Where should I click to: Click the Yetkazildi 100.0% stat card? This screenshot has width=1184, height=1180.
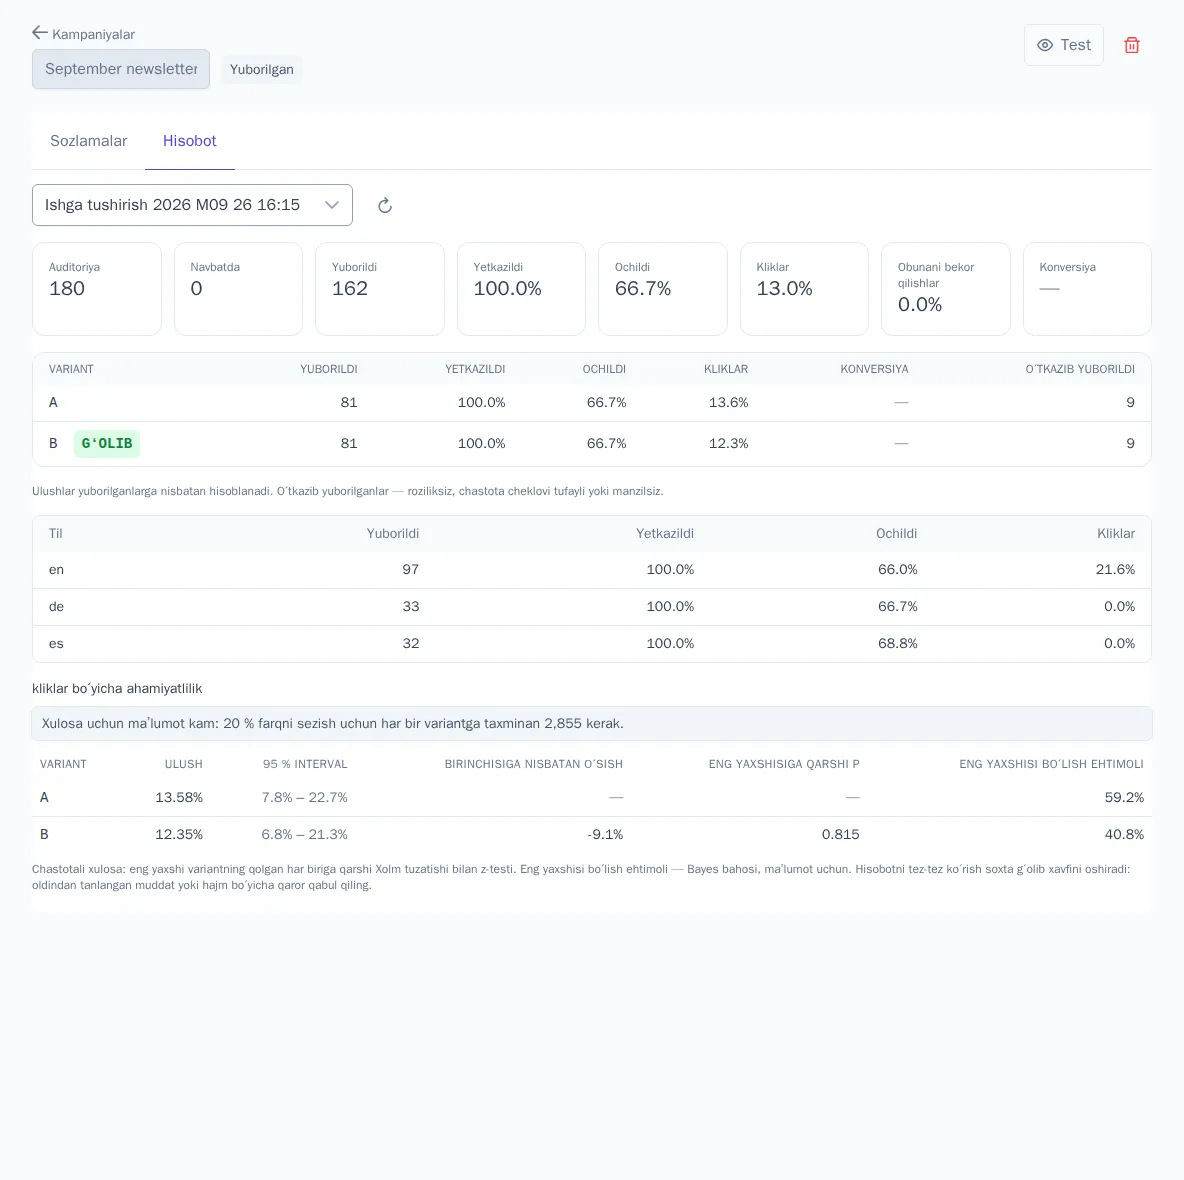click(x=521, y=288)
